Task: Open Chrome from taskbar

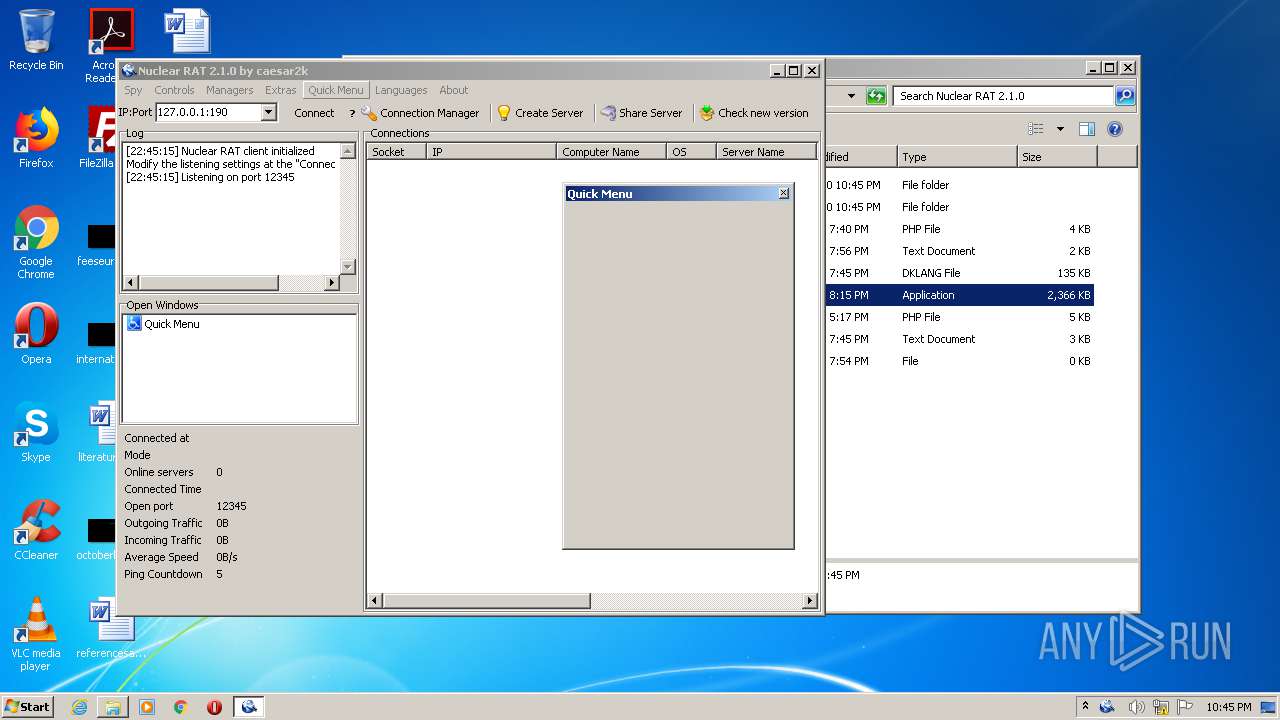Action: [181, 707]
